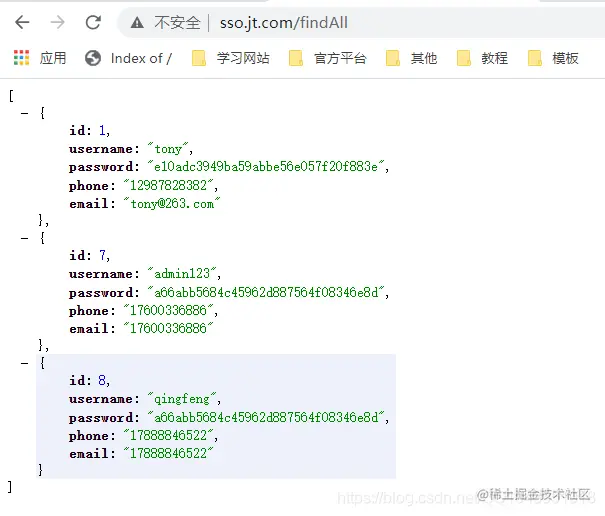Reload the page with the refresh icon
605x516 pixels.
click(x=93, y=22)
